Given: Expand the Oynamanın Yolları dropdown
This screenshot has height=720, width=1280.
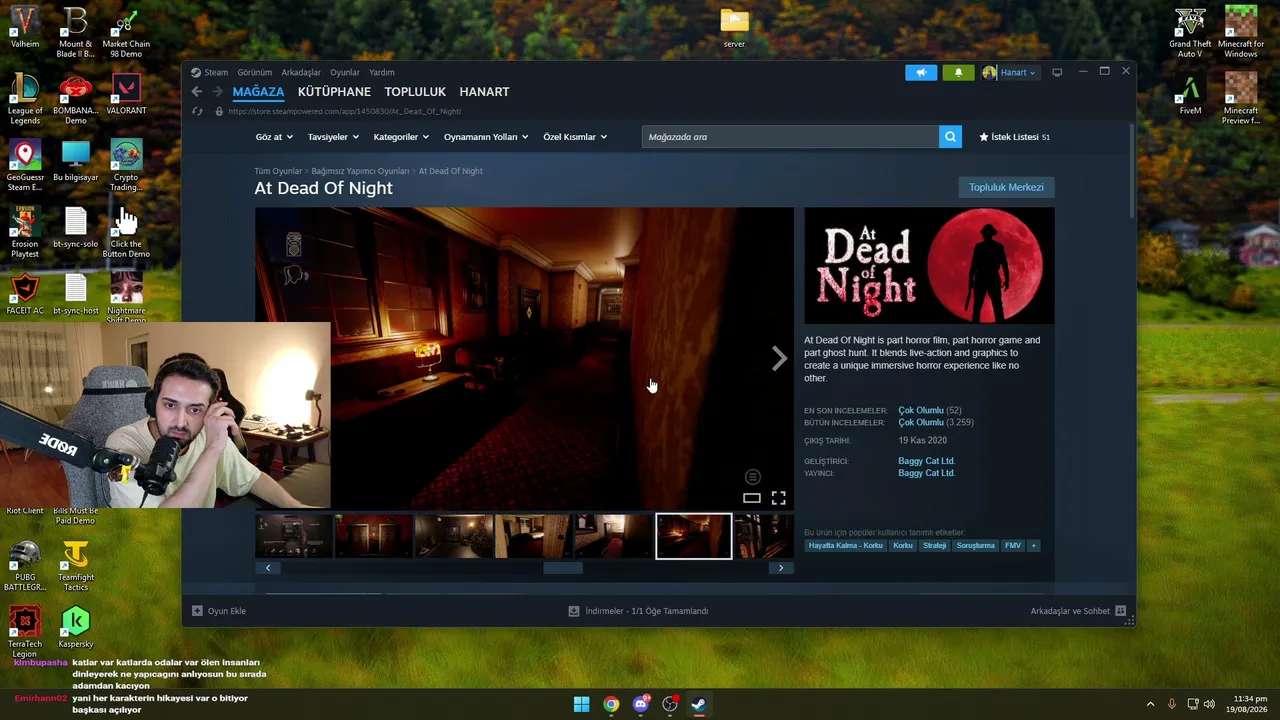Looking at the screenshot, I should pyautogui.click(x=486, y=137).
